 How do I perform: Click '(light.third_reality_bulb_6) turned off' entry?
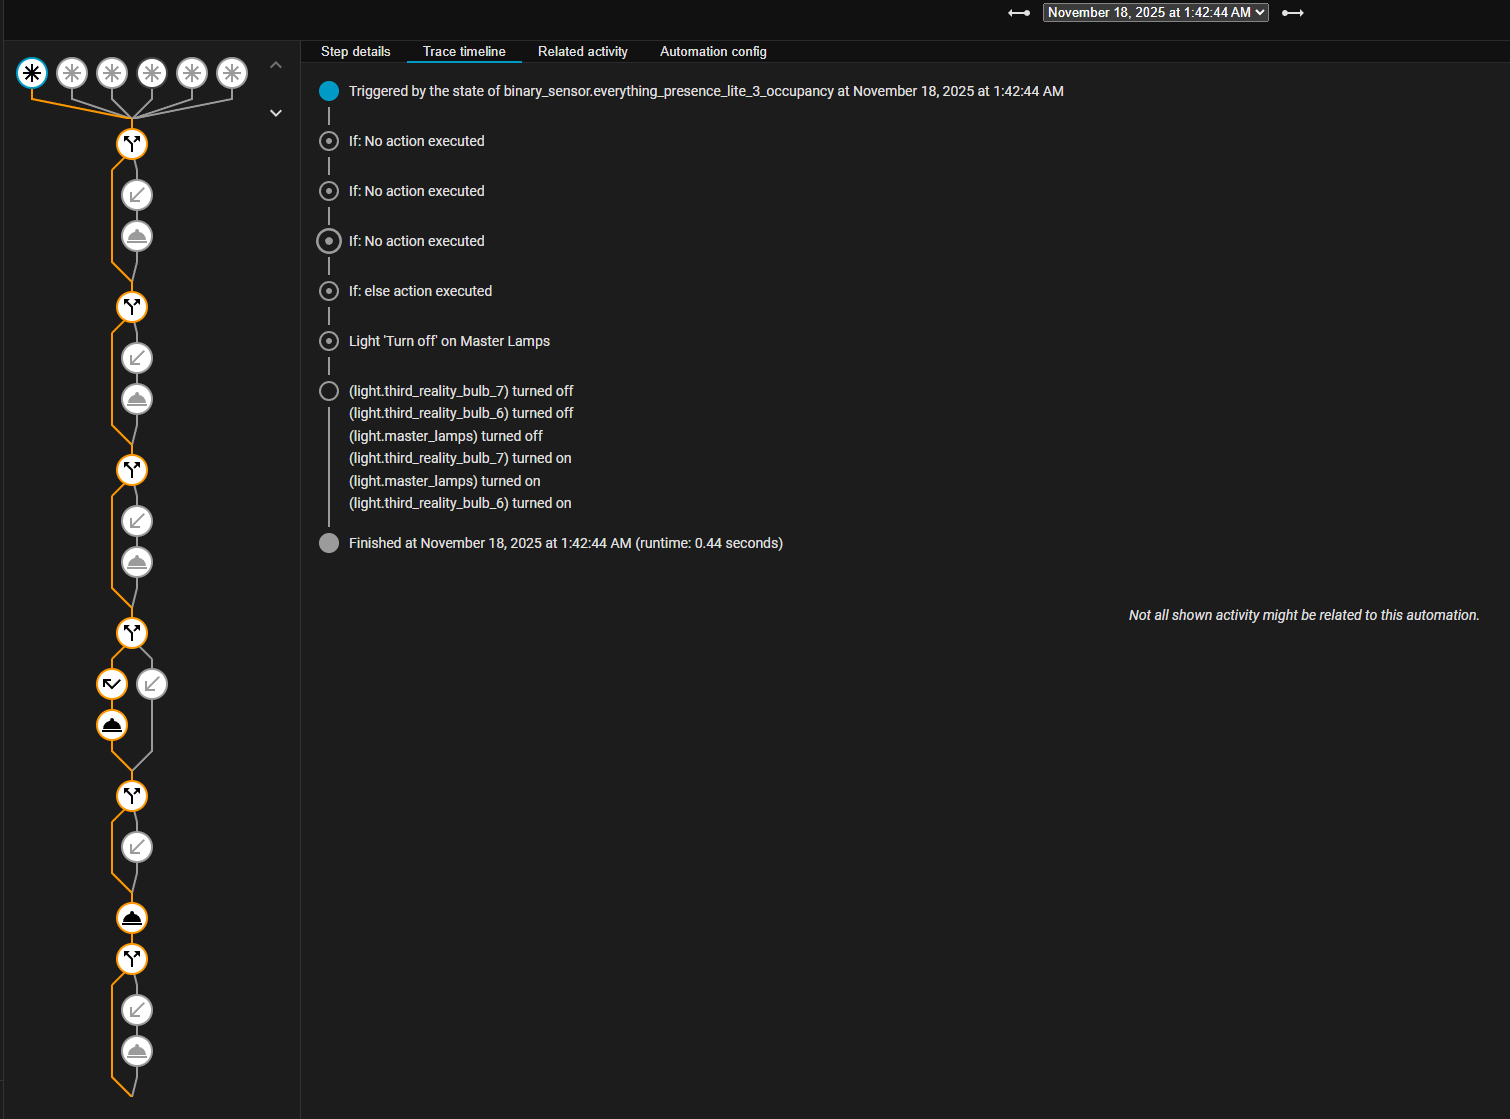click(461, 413)
